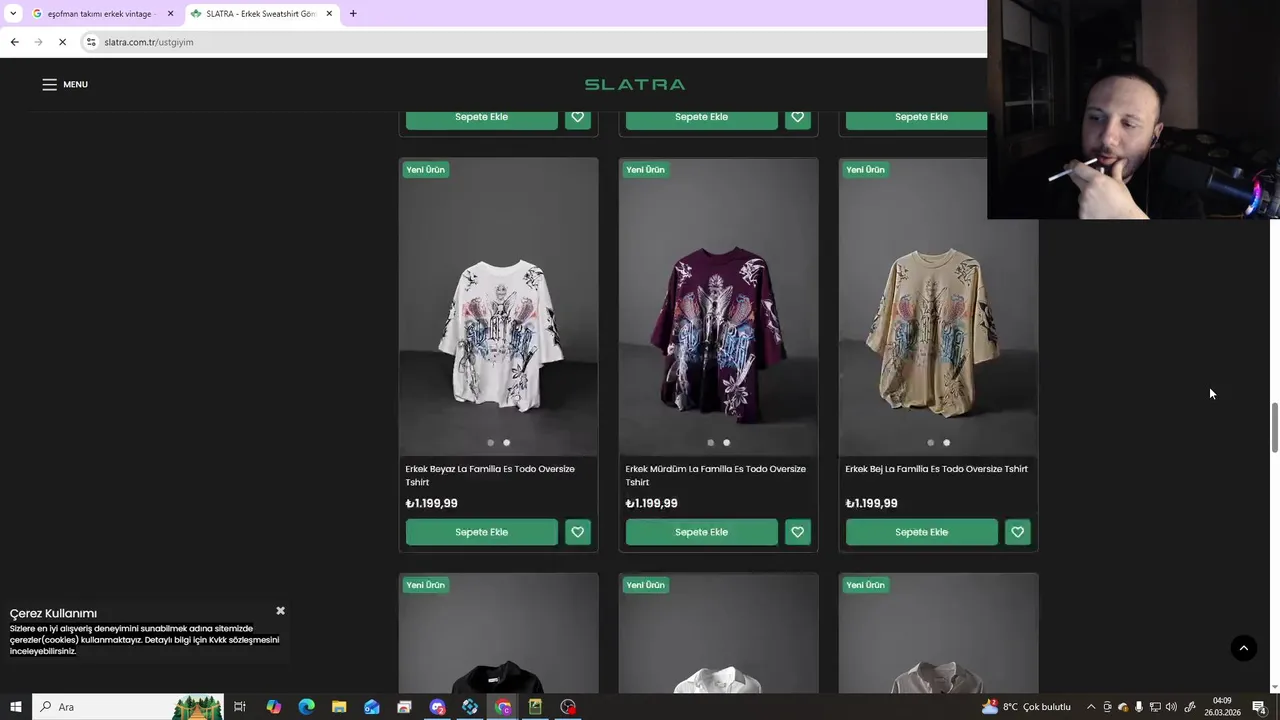Click top-row Sepete Ekle button on left card
1280x720 pixels.
point(481,117)
